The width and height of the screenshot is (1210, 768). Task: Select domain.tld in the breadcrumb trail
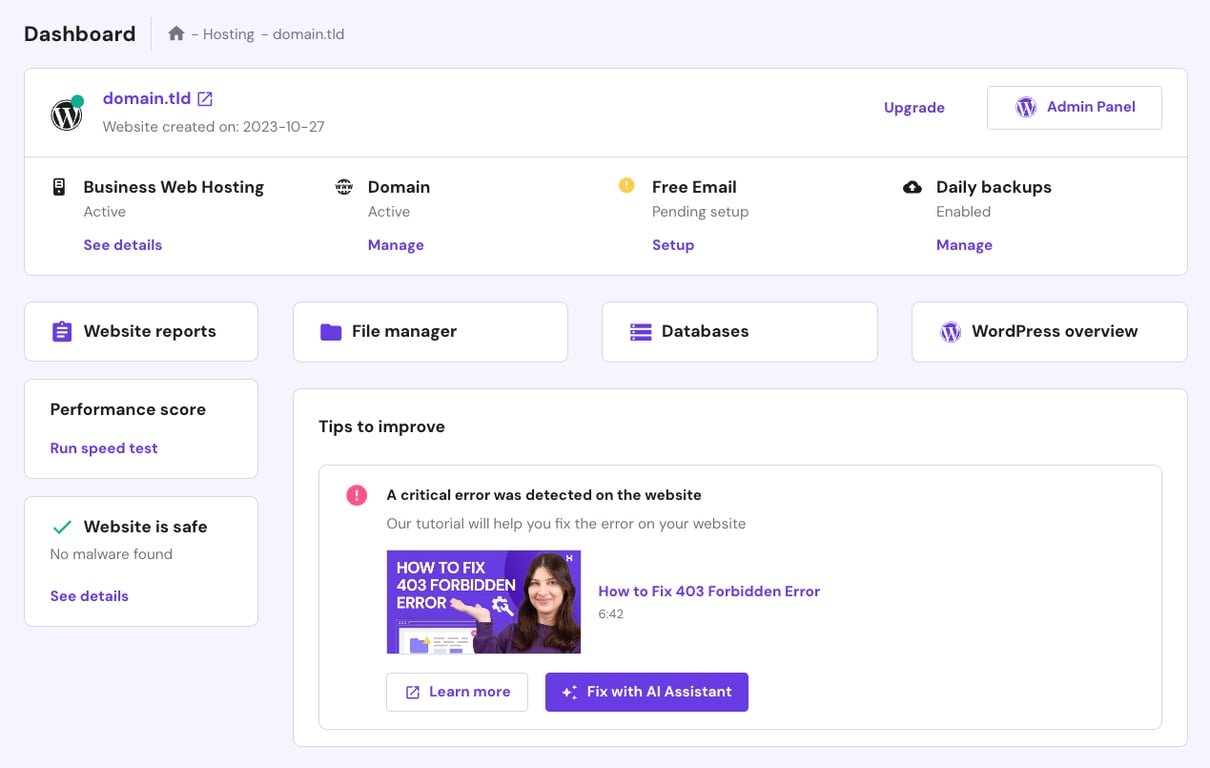coord(309,33)
